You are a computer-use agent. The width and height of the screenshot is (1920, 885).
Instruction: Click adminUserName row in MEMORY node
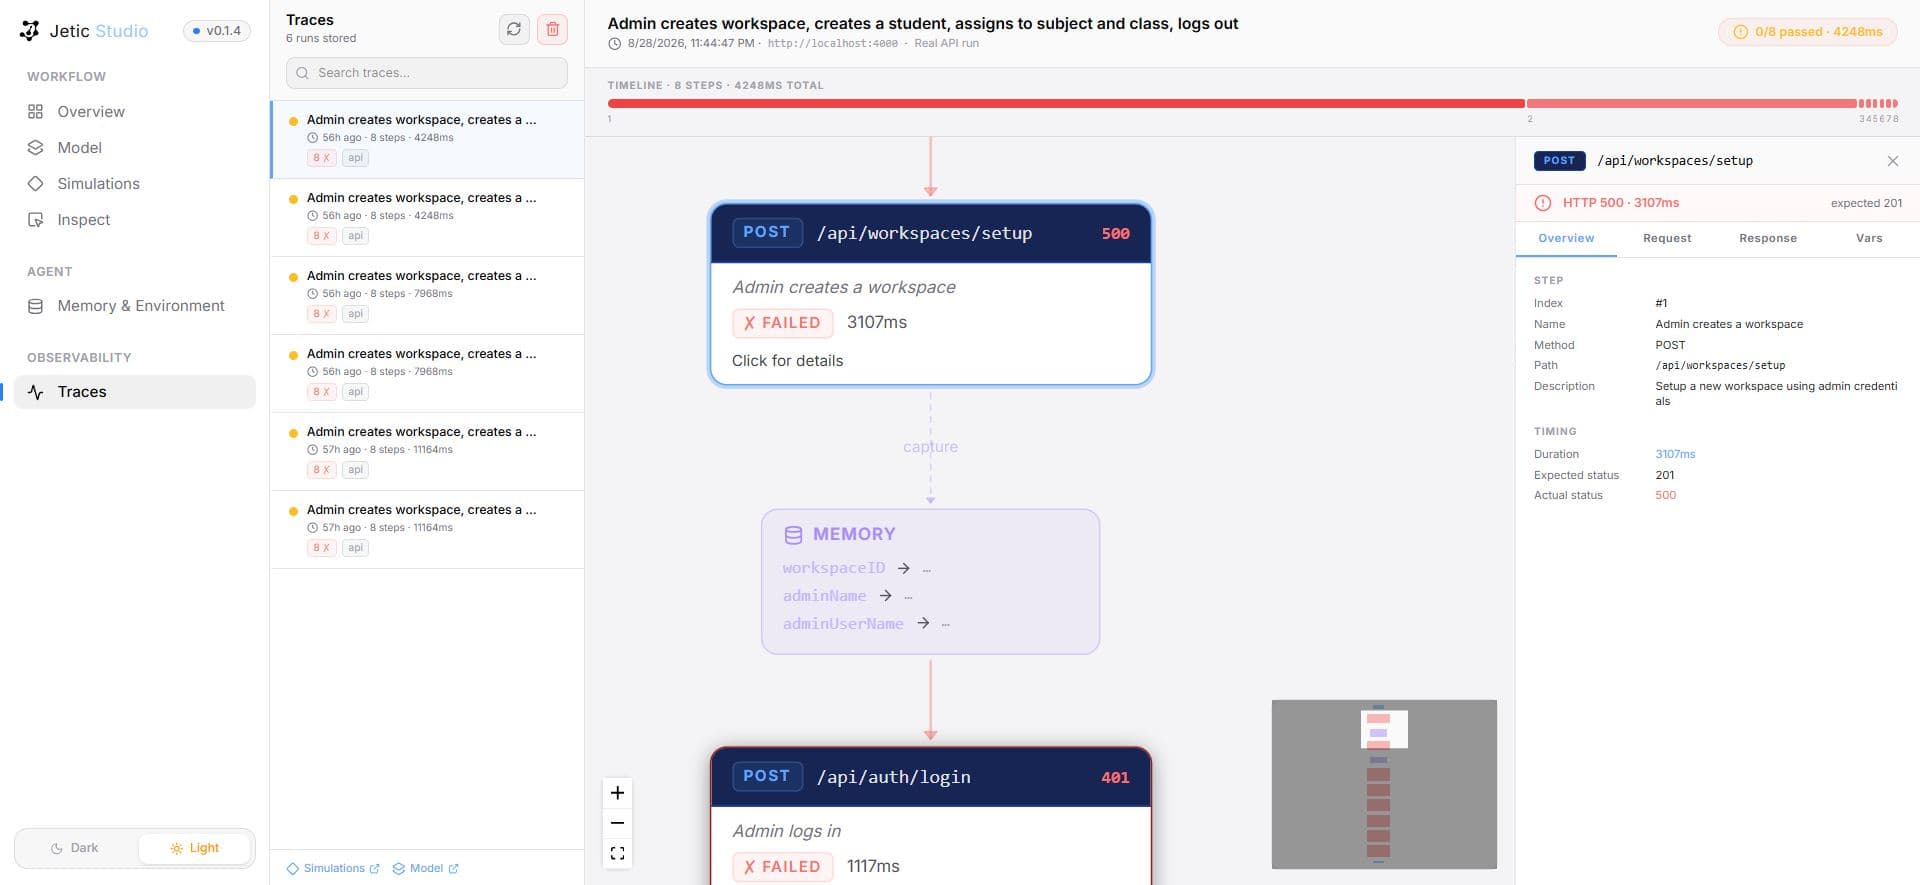pyautogui.click(x=866, y=624)
